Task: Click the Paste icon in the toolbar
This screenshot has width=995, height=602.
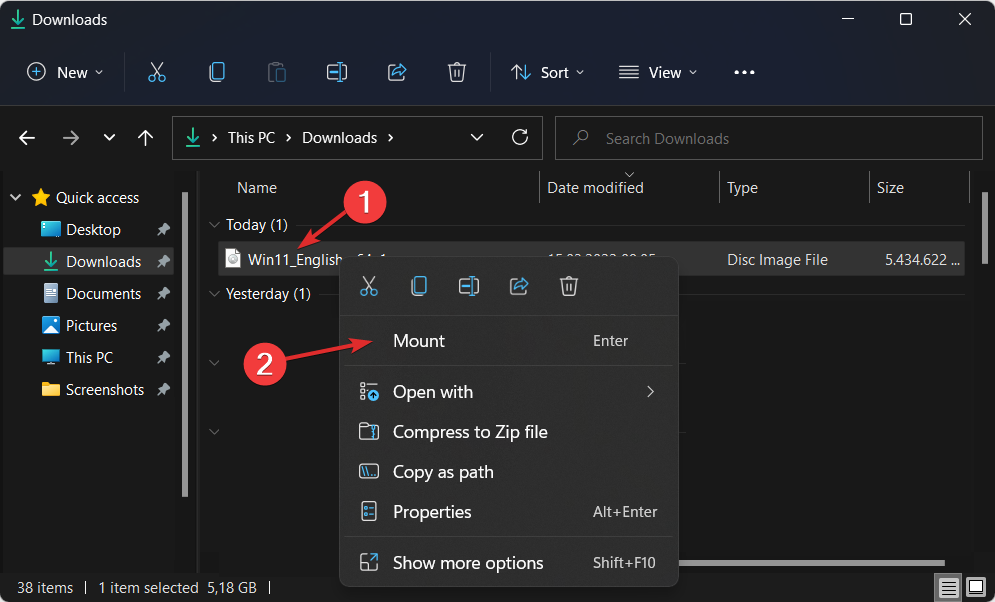Action: coord(276,72)
